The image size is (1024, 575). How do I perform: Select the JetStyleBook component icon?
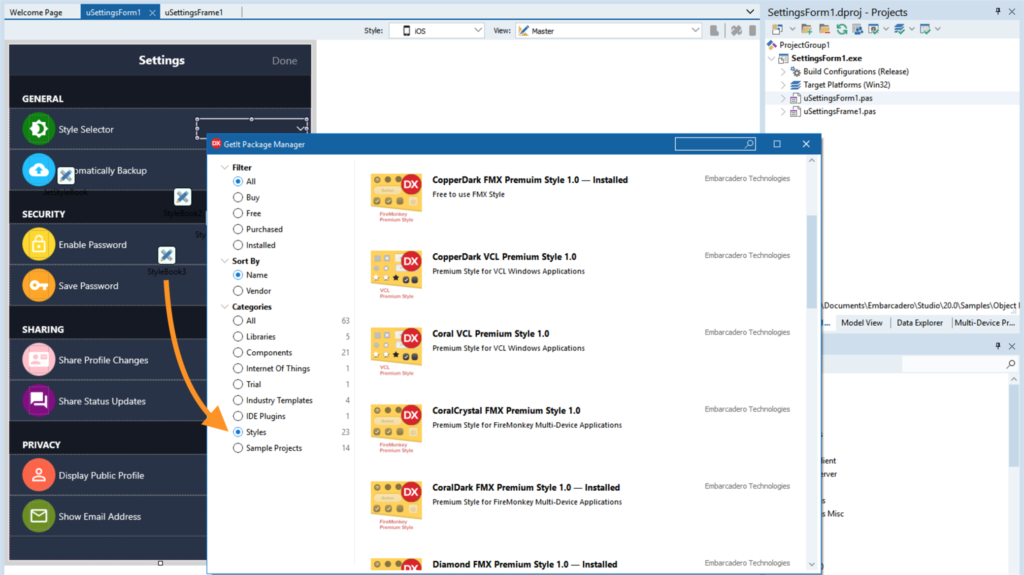65,175
